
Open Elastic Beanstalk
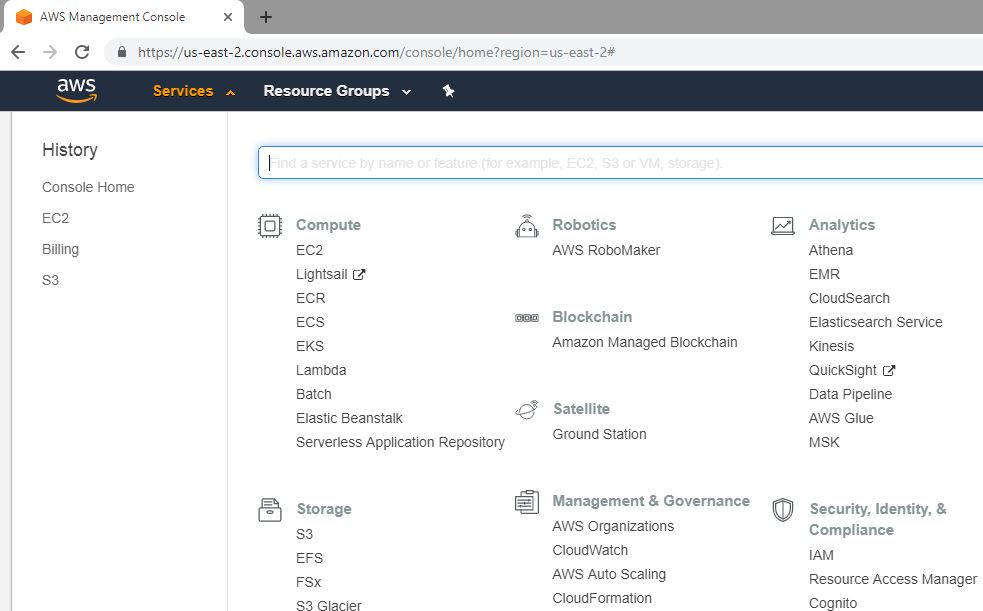click(x=349, y=418)
